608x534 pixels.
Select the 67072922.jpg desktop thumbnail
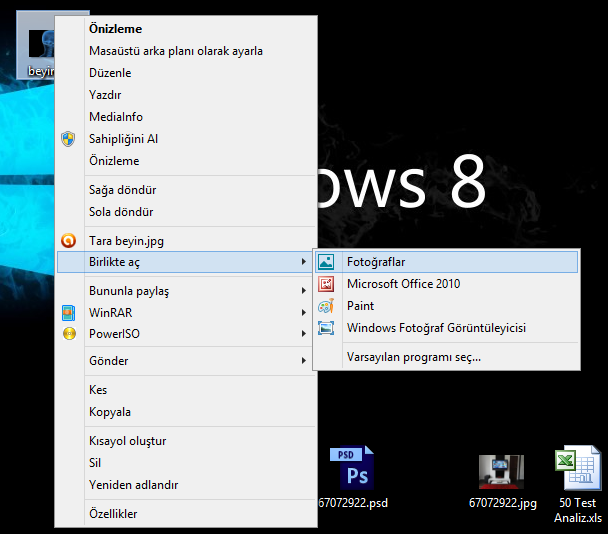pyautogui.click(x=502, y=472)
